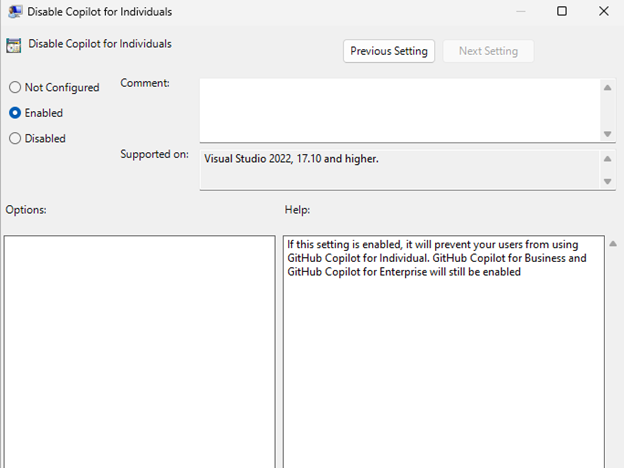Close the Disable Copilot for Individuals dialog

[604, 11]
